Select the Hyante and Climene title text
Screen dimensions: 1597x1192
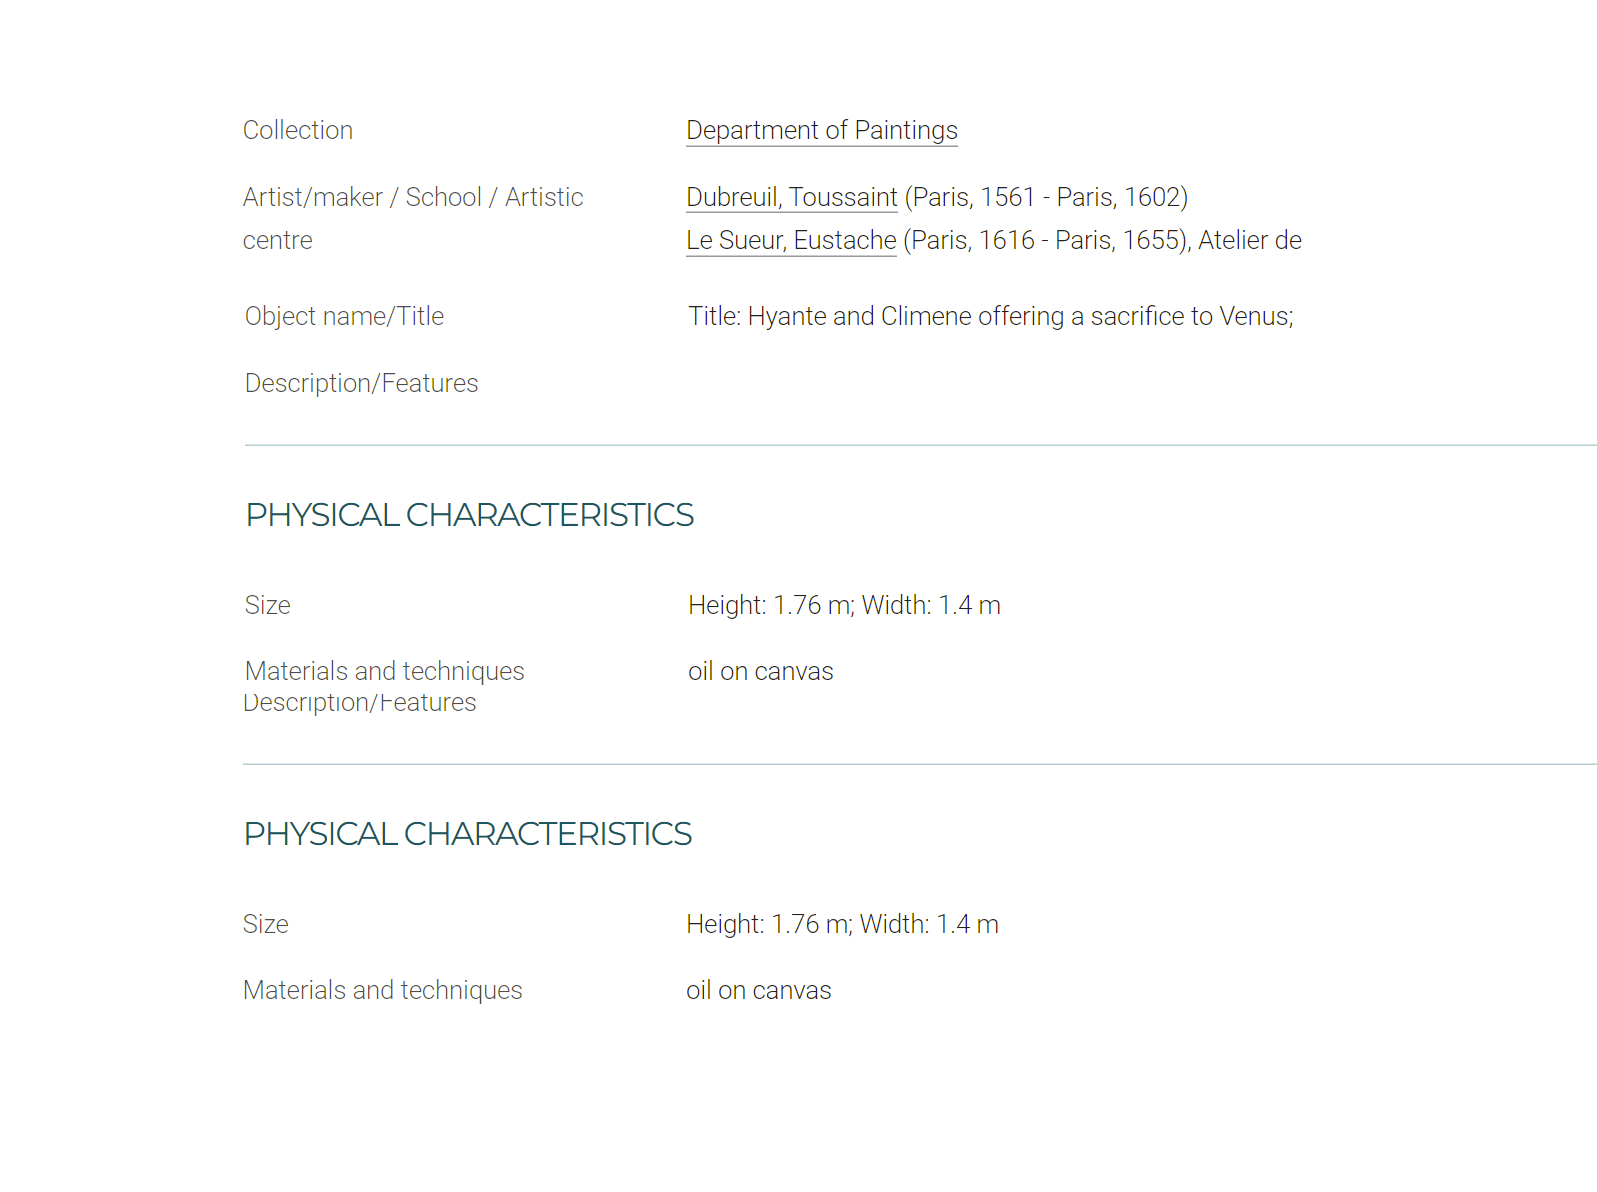click(x=991, y=317)
